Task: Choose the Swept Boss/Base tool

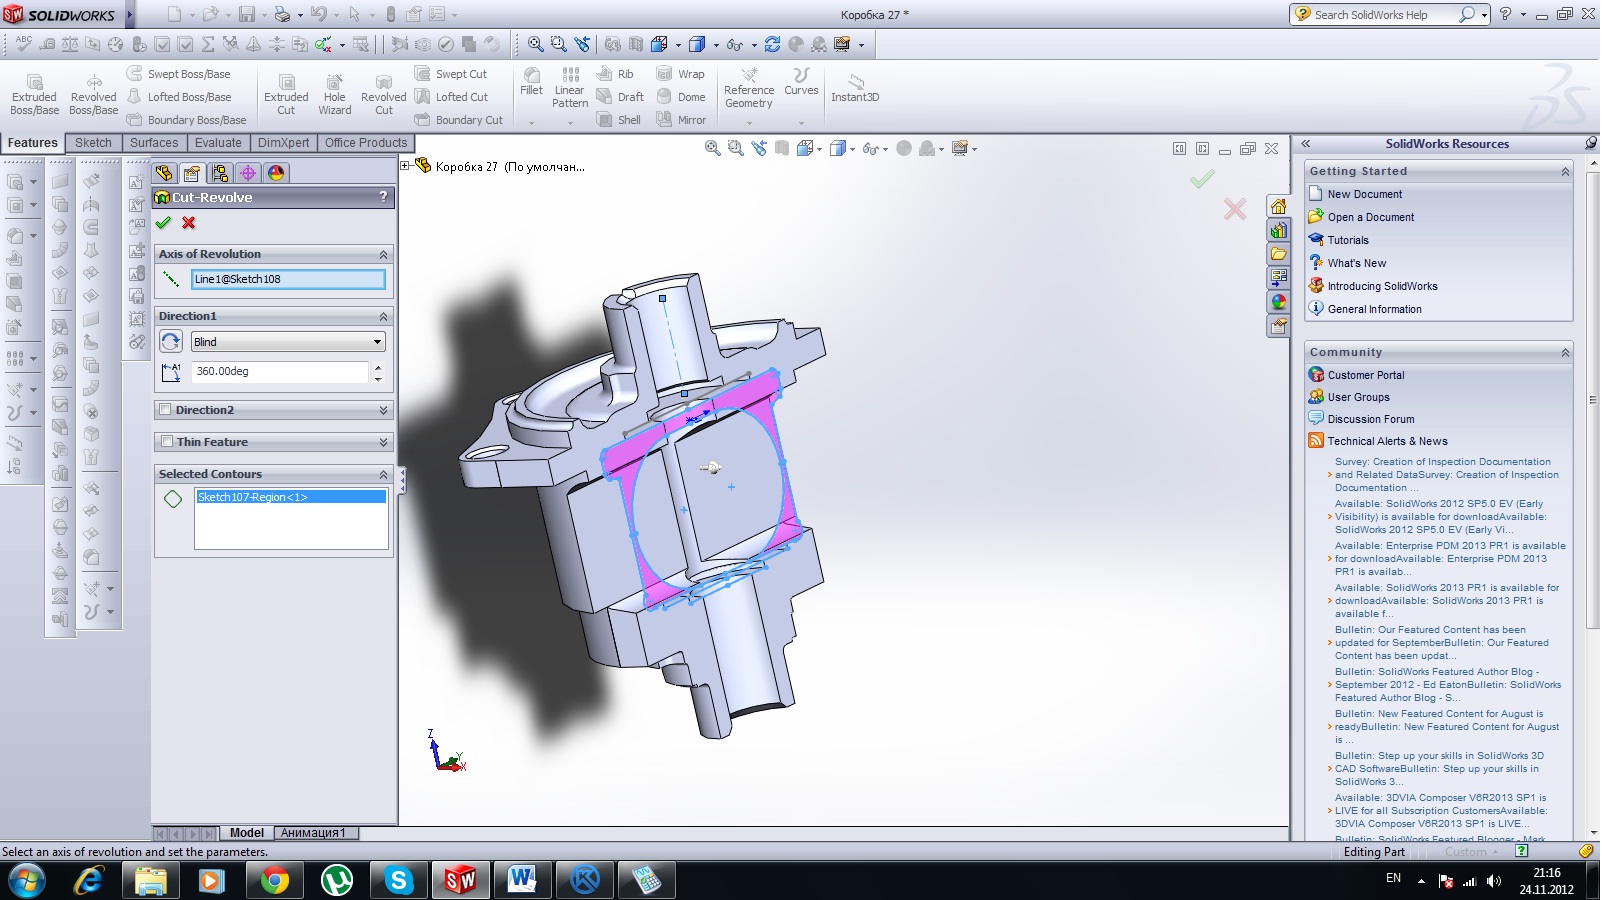Action: (178, 74)
